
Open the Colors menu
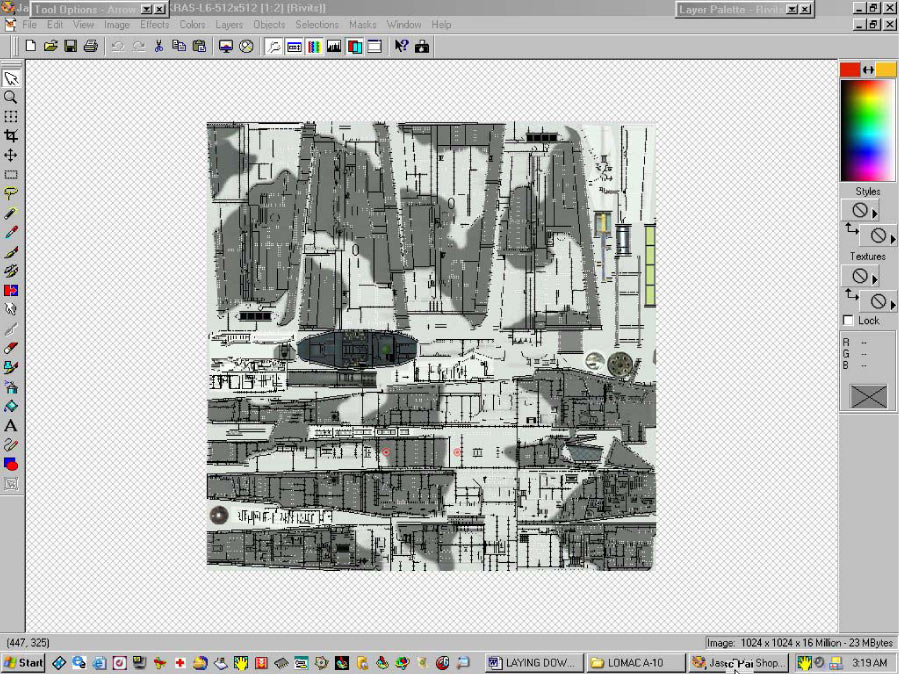pyautogui.click(x=192, y=25)
